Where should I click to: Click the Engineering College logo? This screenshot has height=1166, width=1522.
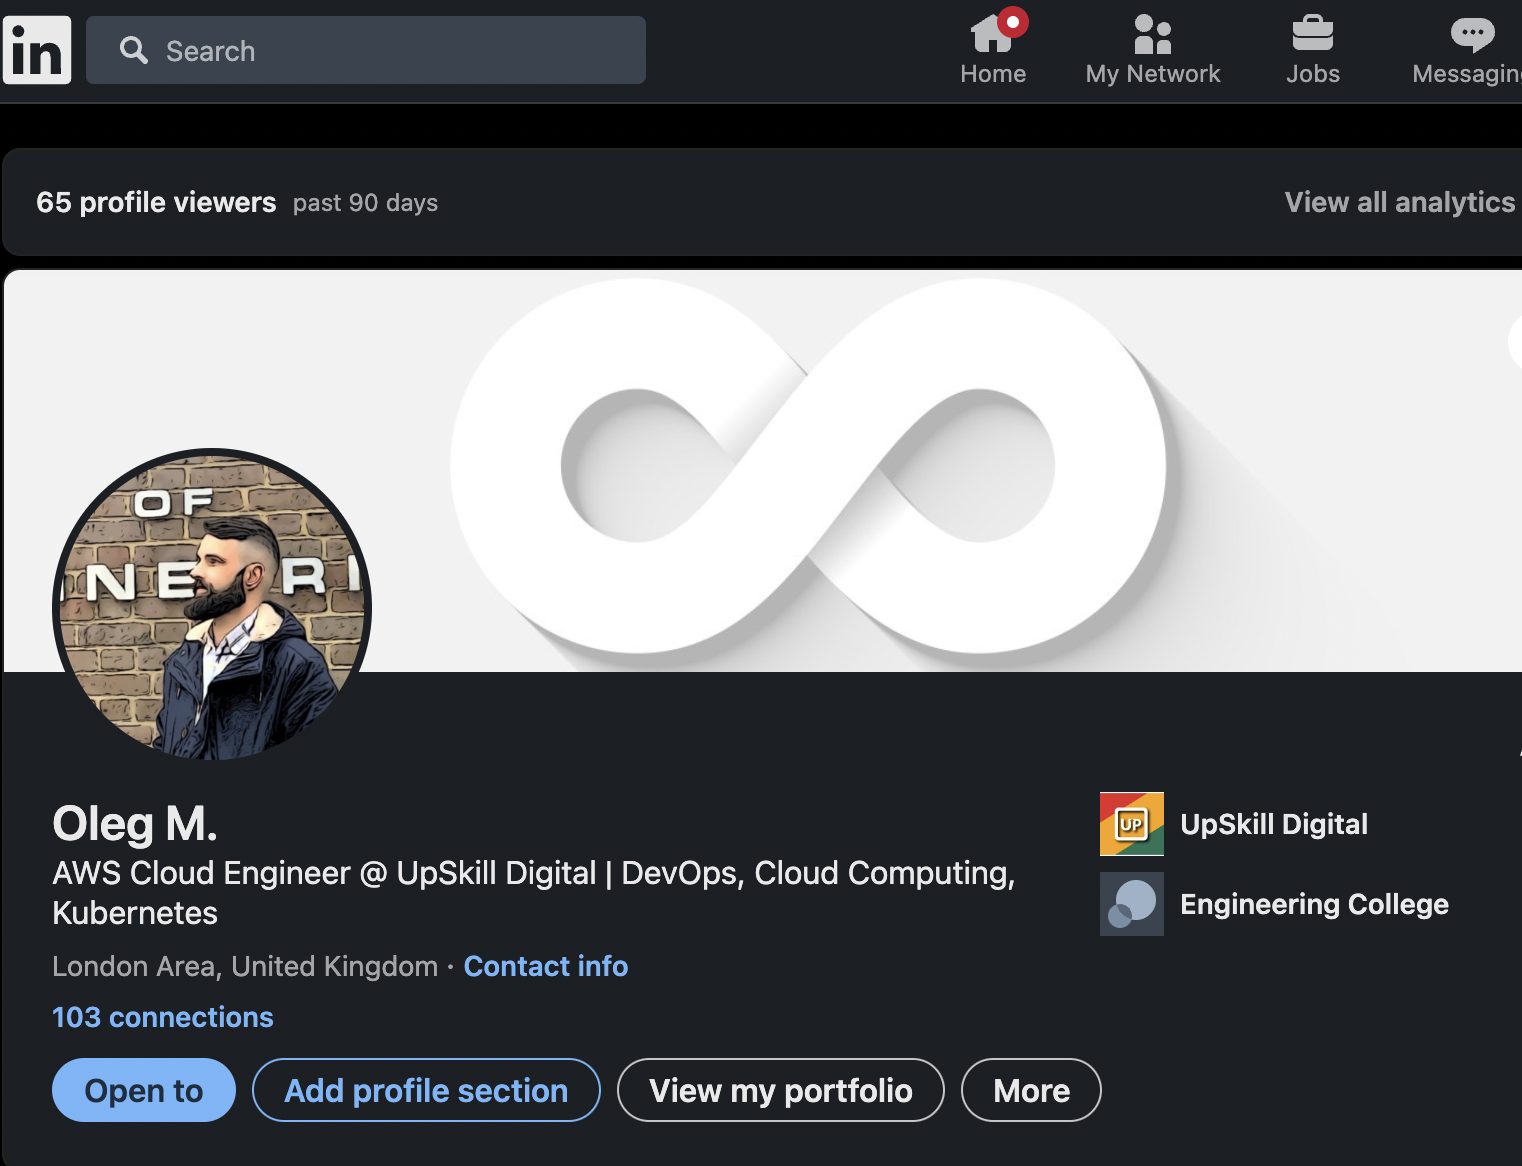1131,904
